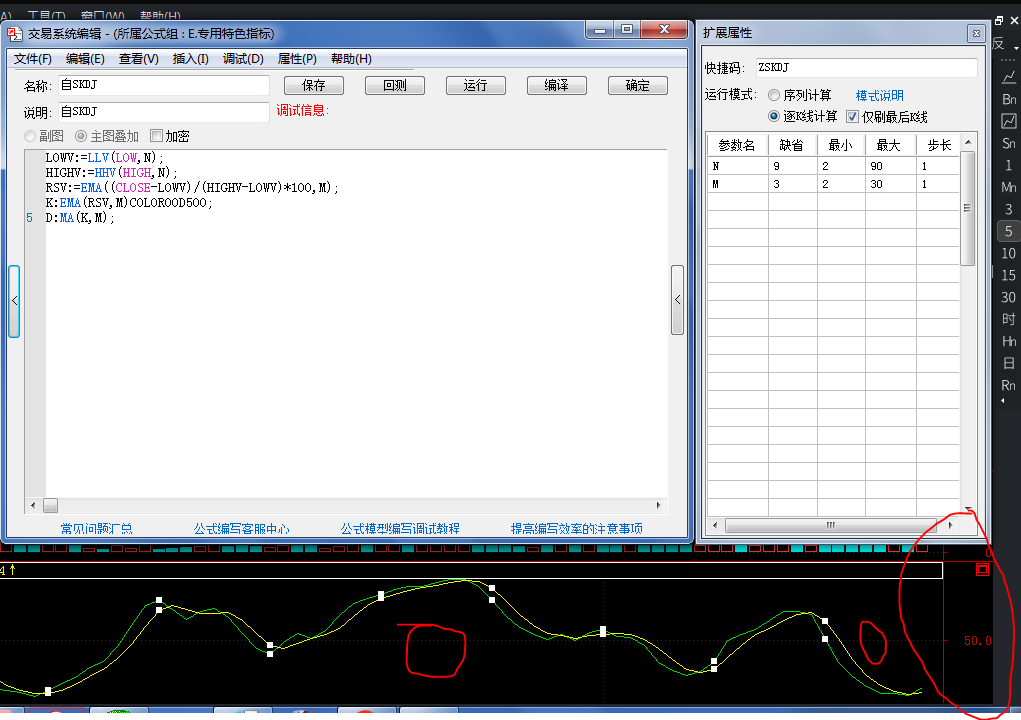Choose the 30 minute period in sidebar
Viewport: 1021px width, 720px height.
1009,298
